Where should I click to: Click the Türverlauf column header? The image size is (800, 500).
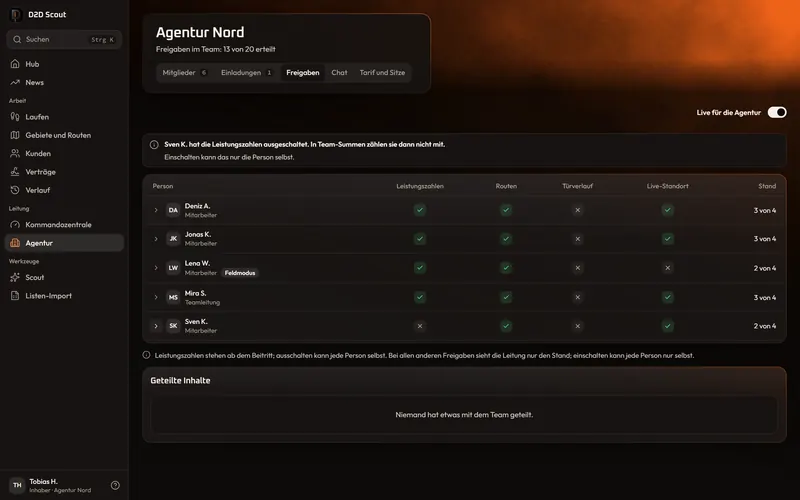578,186
